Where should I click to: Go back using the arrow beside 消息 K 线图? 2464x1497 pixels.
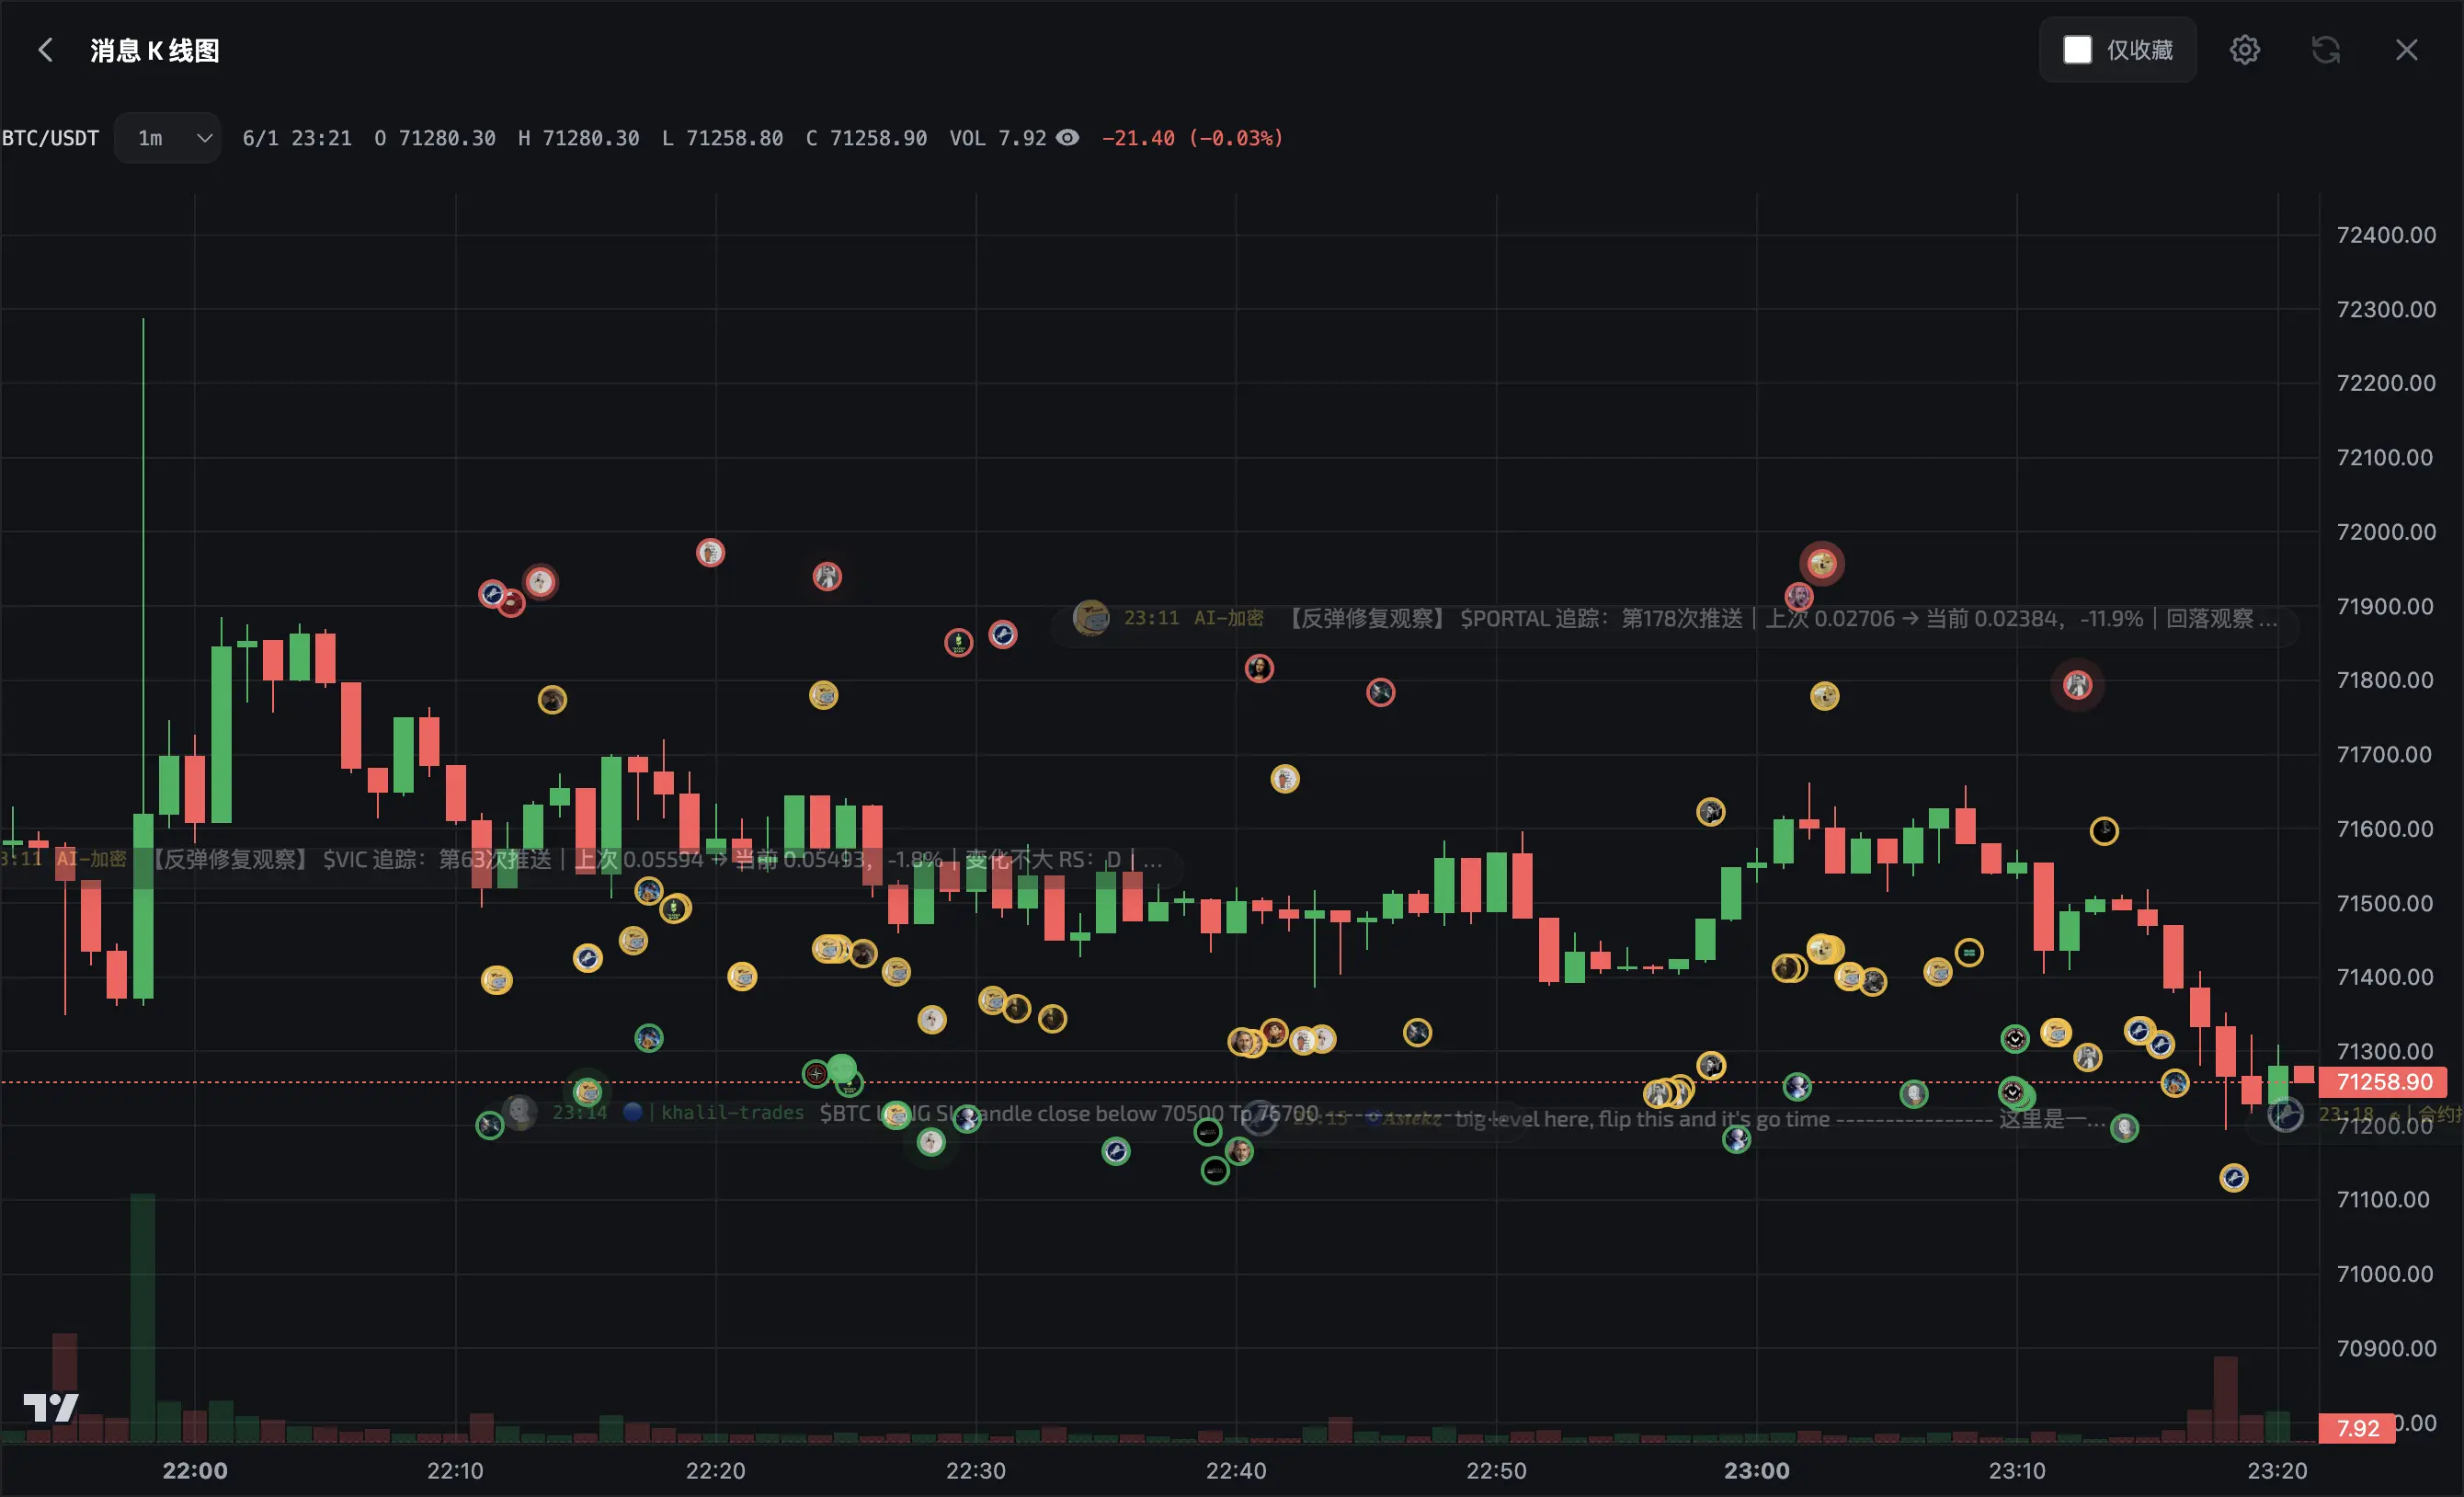[x=45, y=50]
